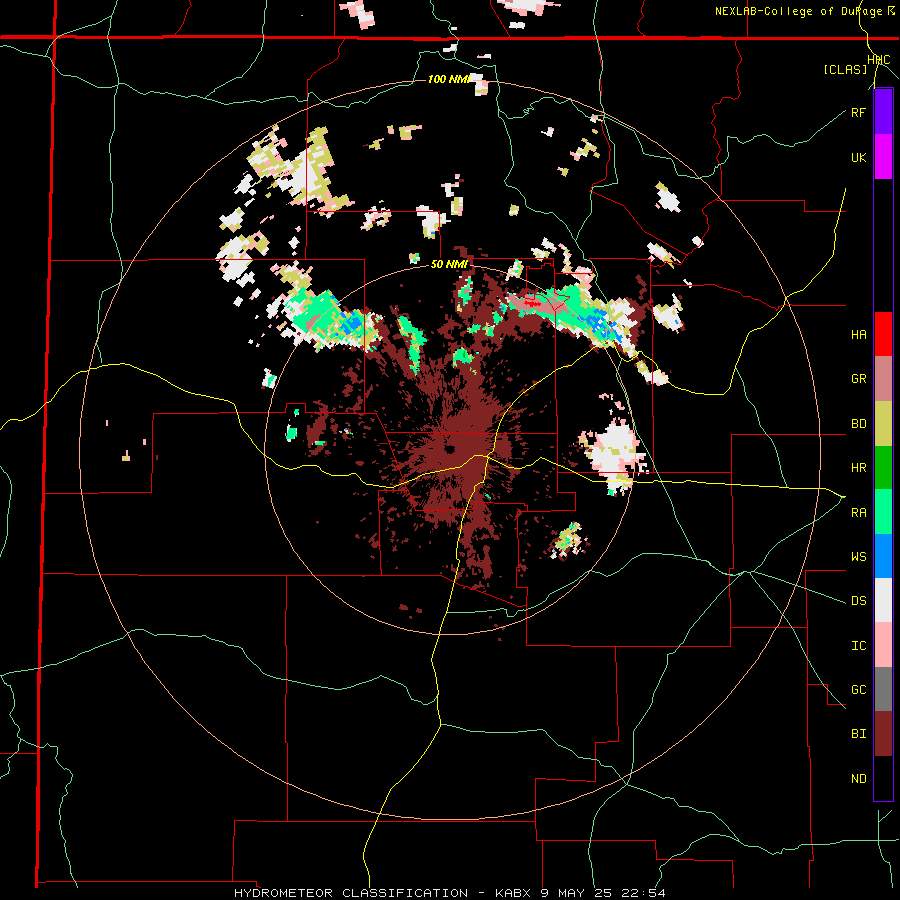This screenshot has height=900, width=900.
Task: Click the magenta UK legend color swatch
Action: click(x=883, y=157)
